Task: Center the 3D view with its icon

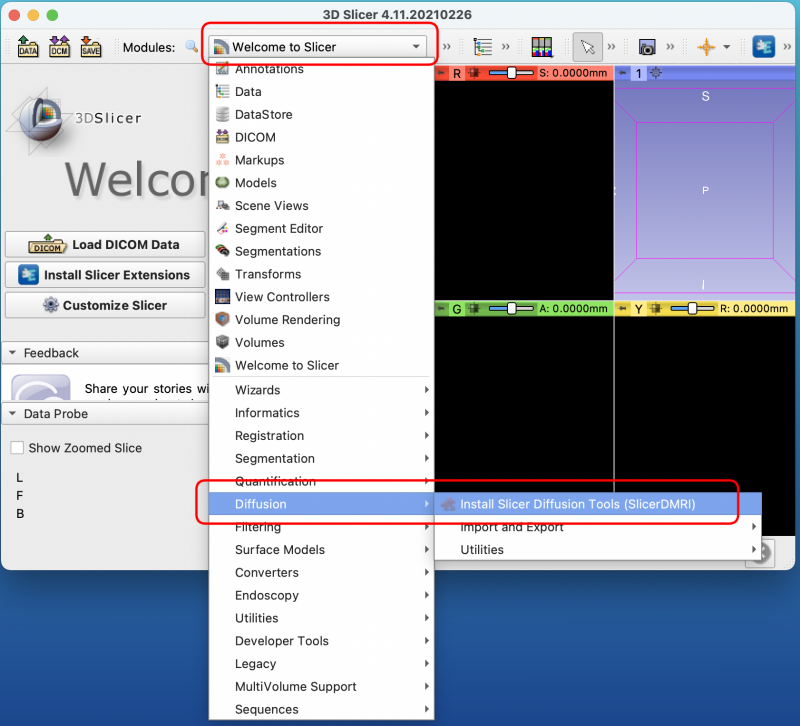Action: pos(656,73)
